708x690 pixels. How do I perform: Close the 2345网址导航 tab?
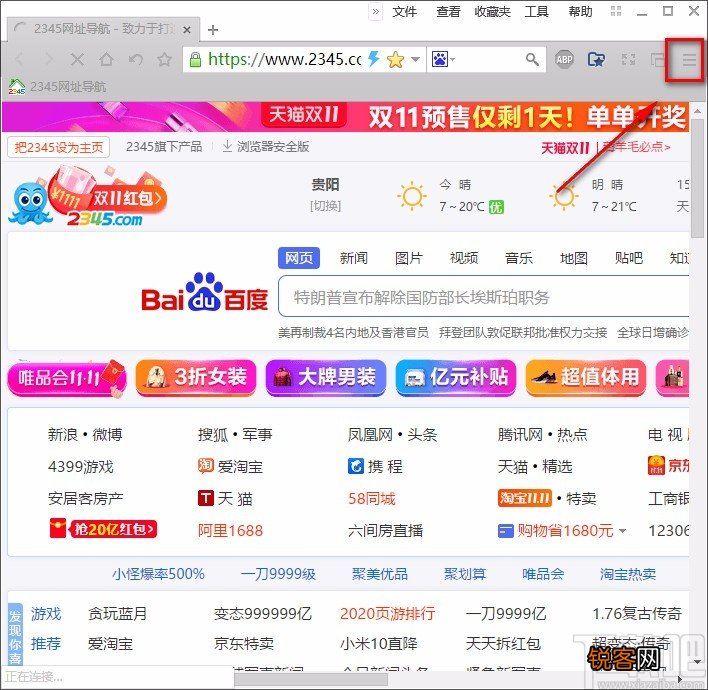point(187,30)
